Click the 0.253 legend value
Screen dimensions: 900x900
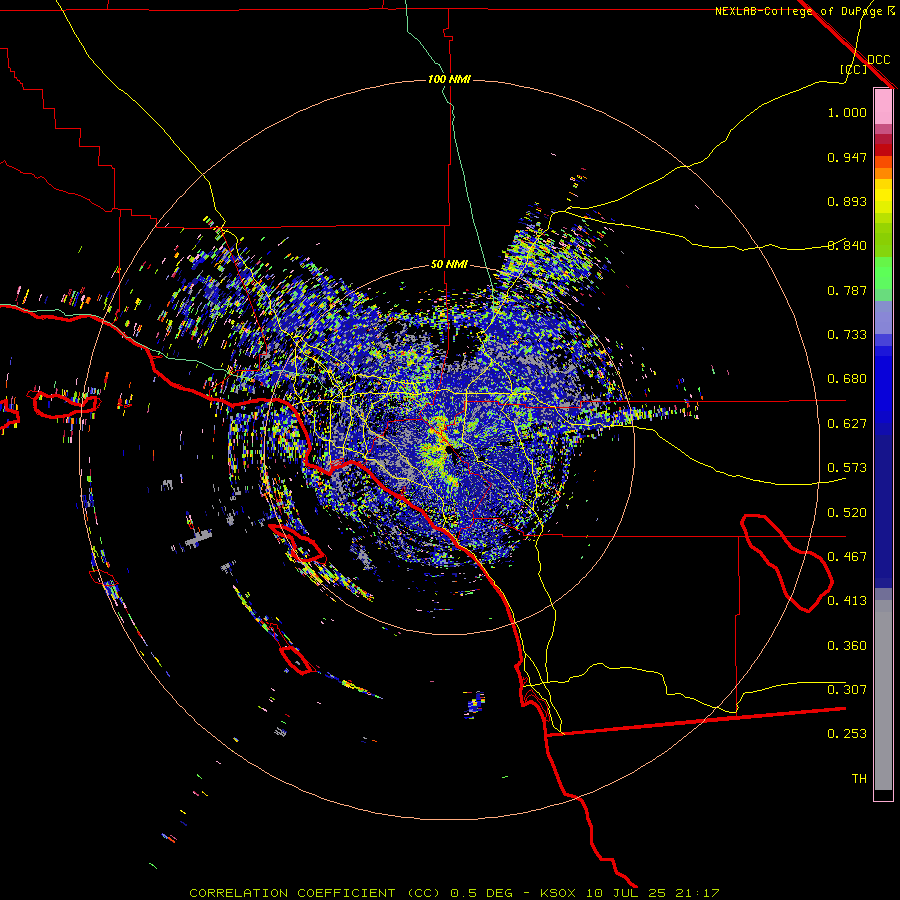[847, 734]
